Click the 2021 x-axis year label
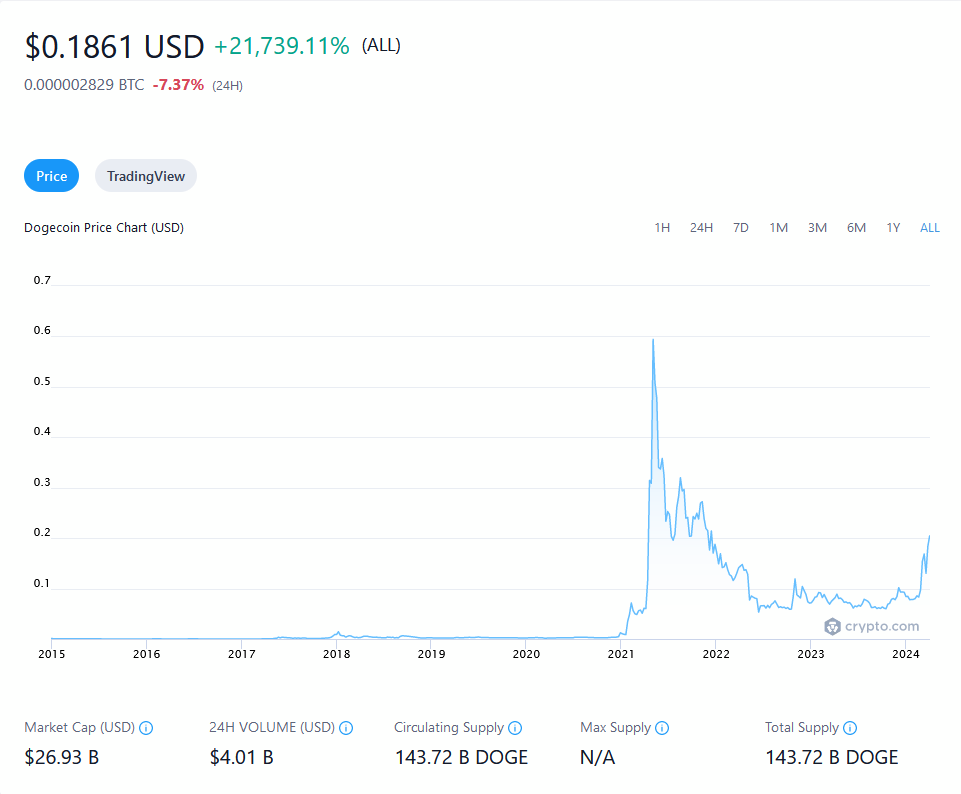The width and height of the screenshot is (961, 794). coord(621,654)
